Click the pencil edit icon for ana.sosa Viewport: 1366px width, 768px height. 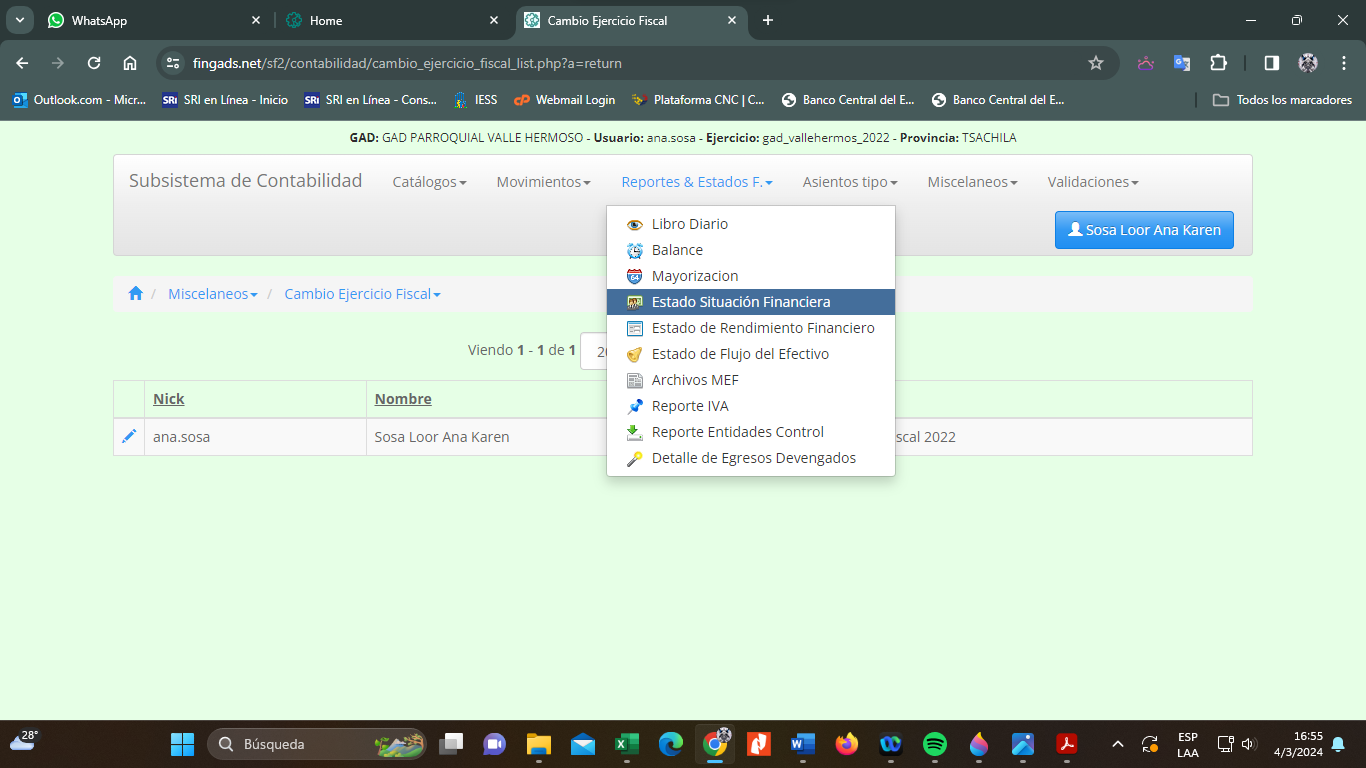coord(129,437)
